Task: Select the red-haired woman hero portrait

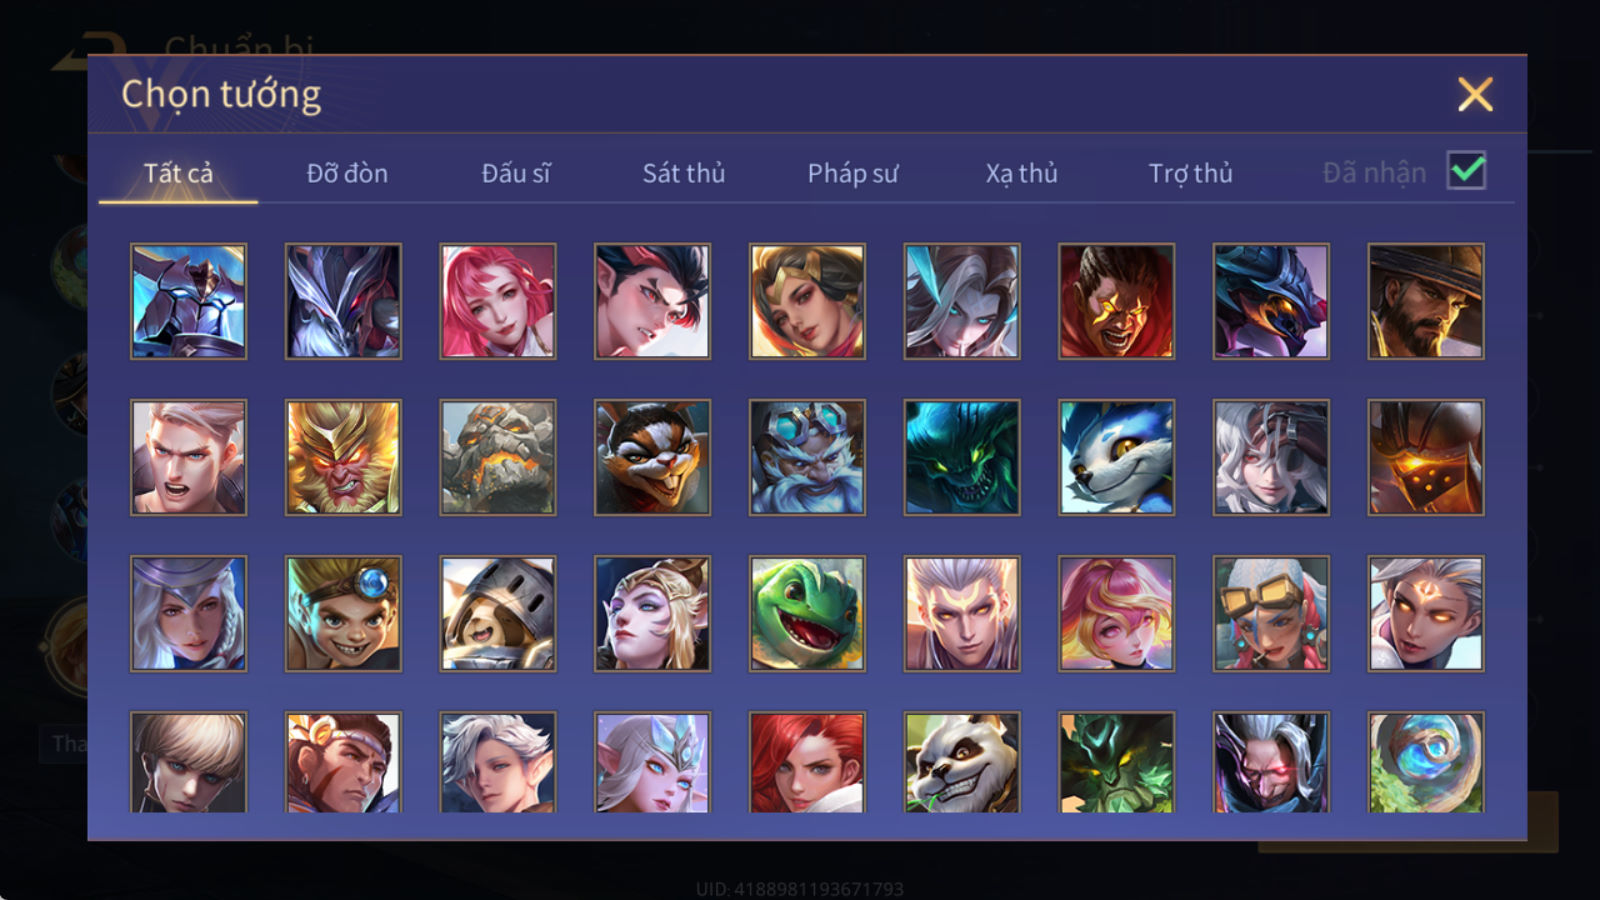Action: pyautogui.click(x=807, y=761)
